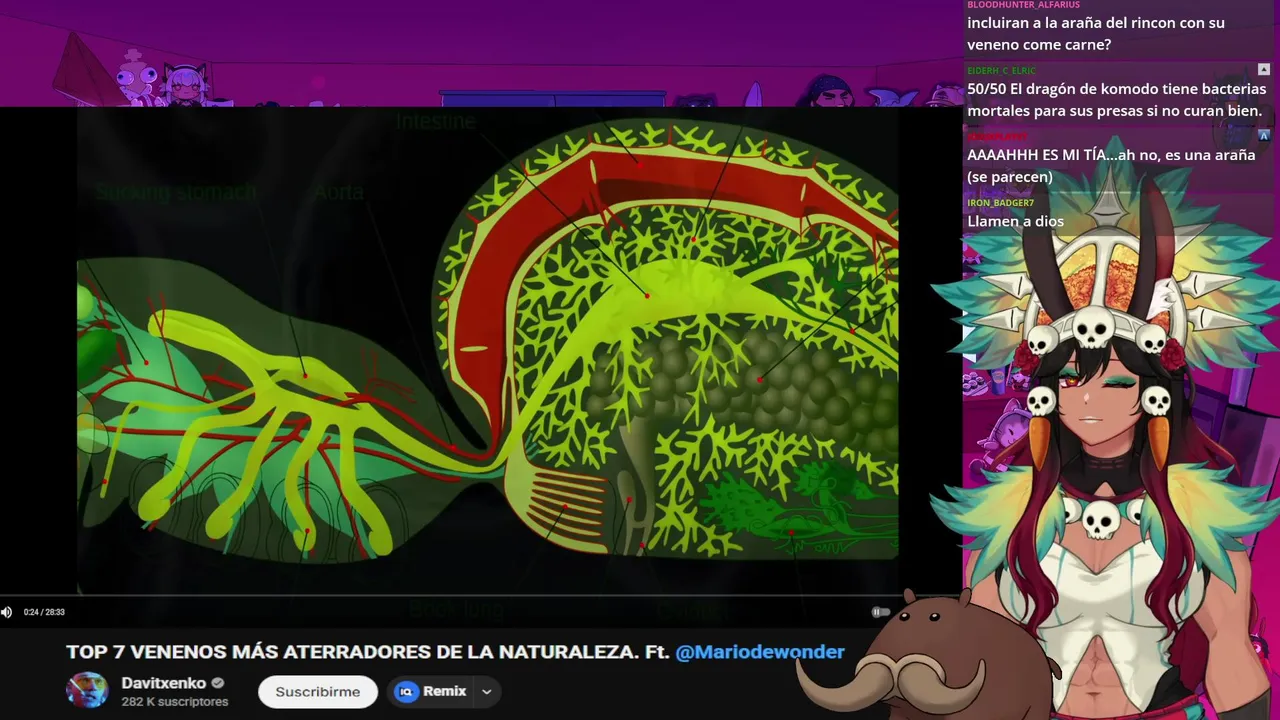Open the Davitxenko channel avatar

(x=87, y=690)
